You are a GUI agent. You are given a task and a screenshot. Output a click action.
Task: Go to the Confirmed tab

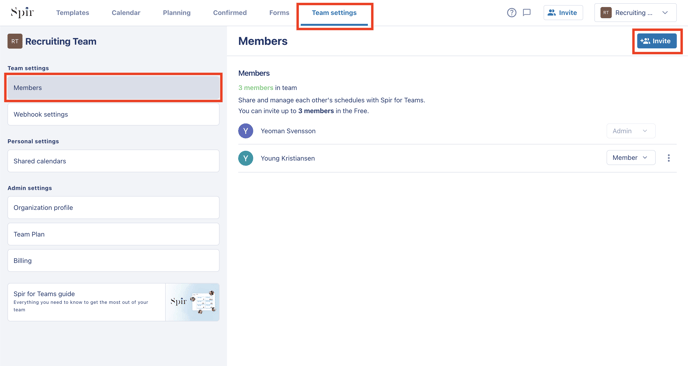tap(230, 13)
